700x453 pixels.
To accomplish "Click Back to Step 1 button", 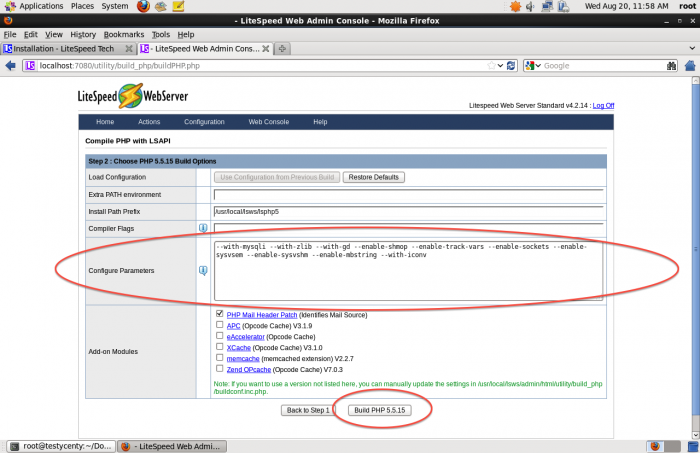I will (308, 410).
